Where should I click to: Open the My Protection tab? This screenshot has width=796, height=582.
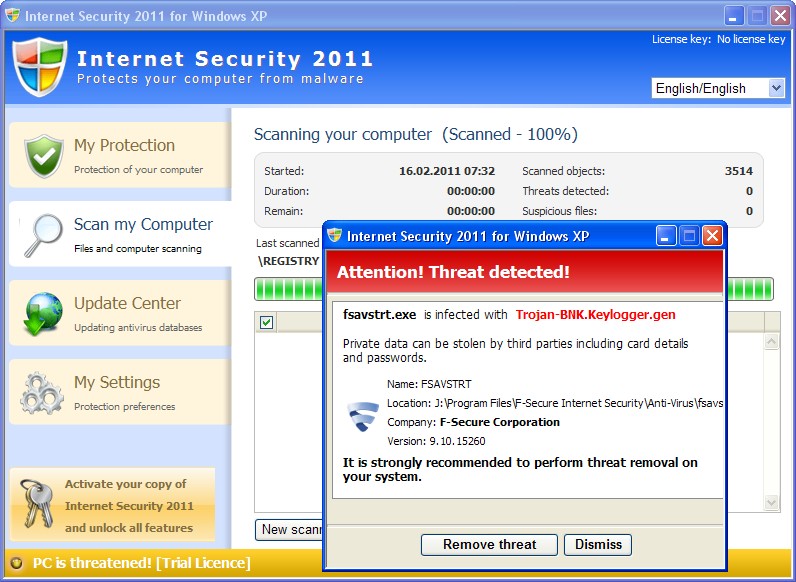(120, 155)
